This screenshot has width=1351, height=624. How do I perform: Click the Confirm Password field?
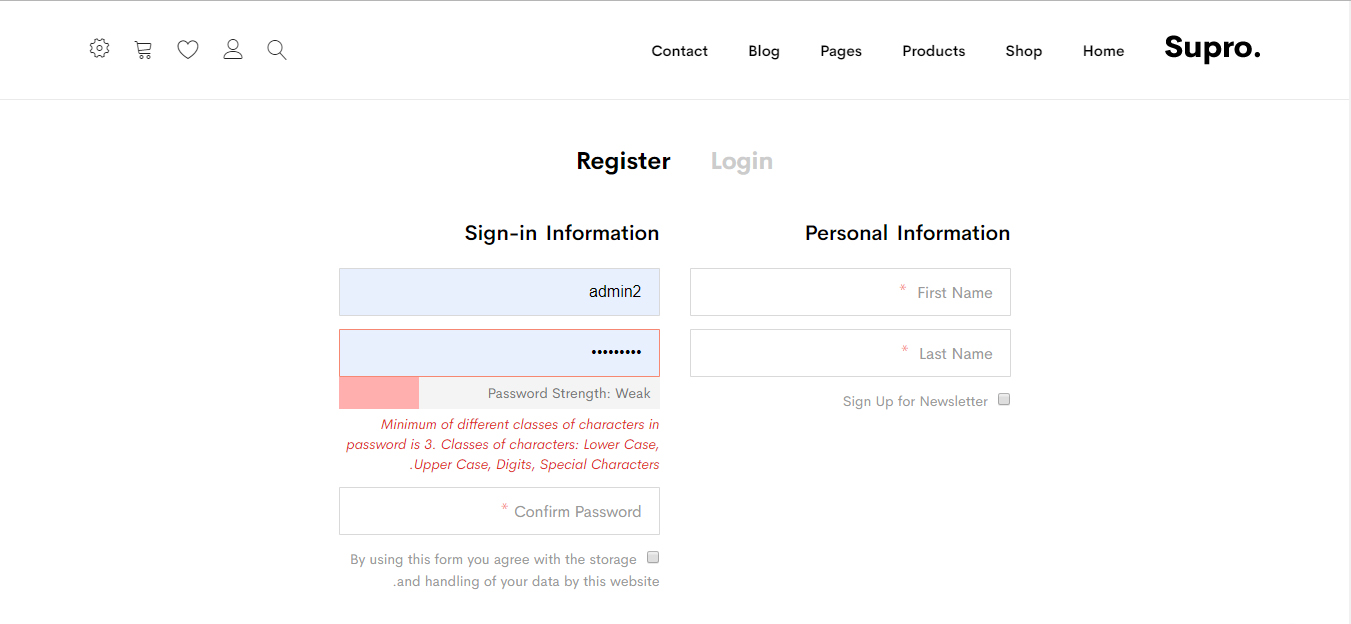coord(499,511)
